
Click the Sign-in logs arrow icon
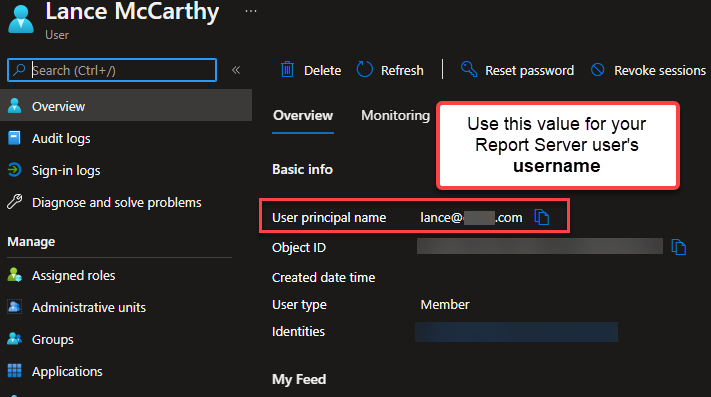[x=15, y=170]
